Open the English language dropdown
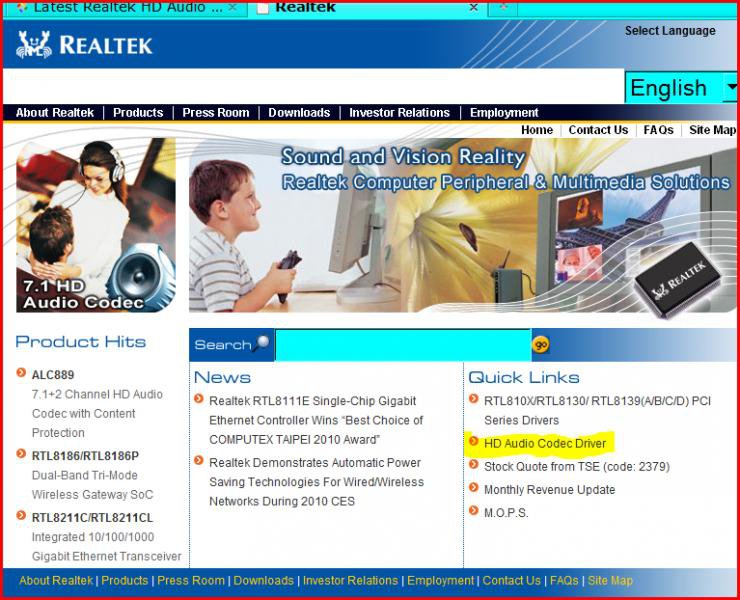This screenshot has width=740, height=600. 681,88
